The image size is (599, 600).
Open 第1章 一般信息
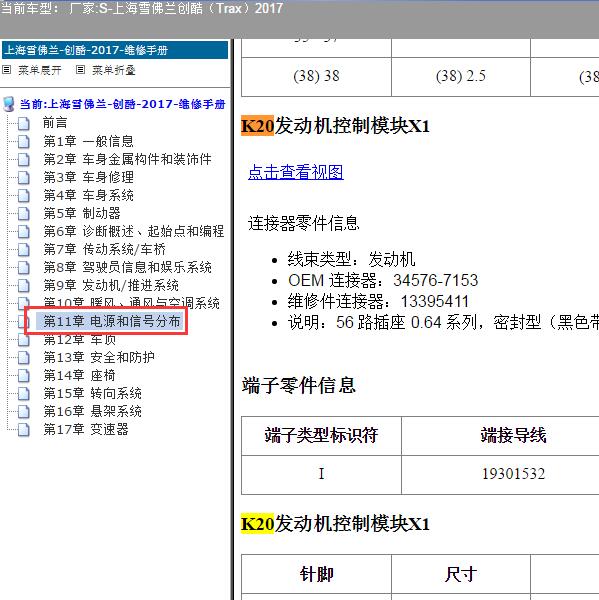(88, 141)
